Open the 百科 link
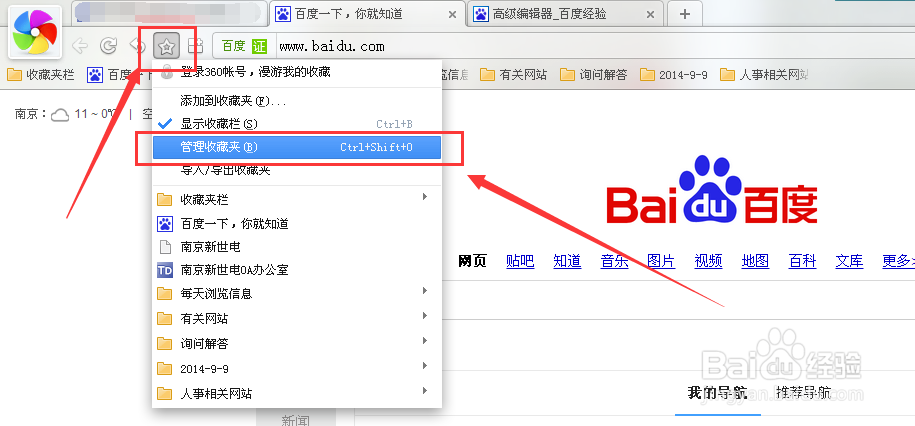This screenshot has height=426, width=915. [x=802, y=261]
